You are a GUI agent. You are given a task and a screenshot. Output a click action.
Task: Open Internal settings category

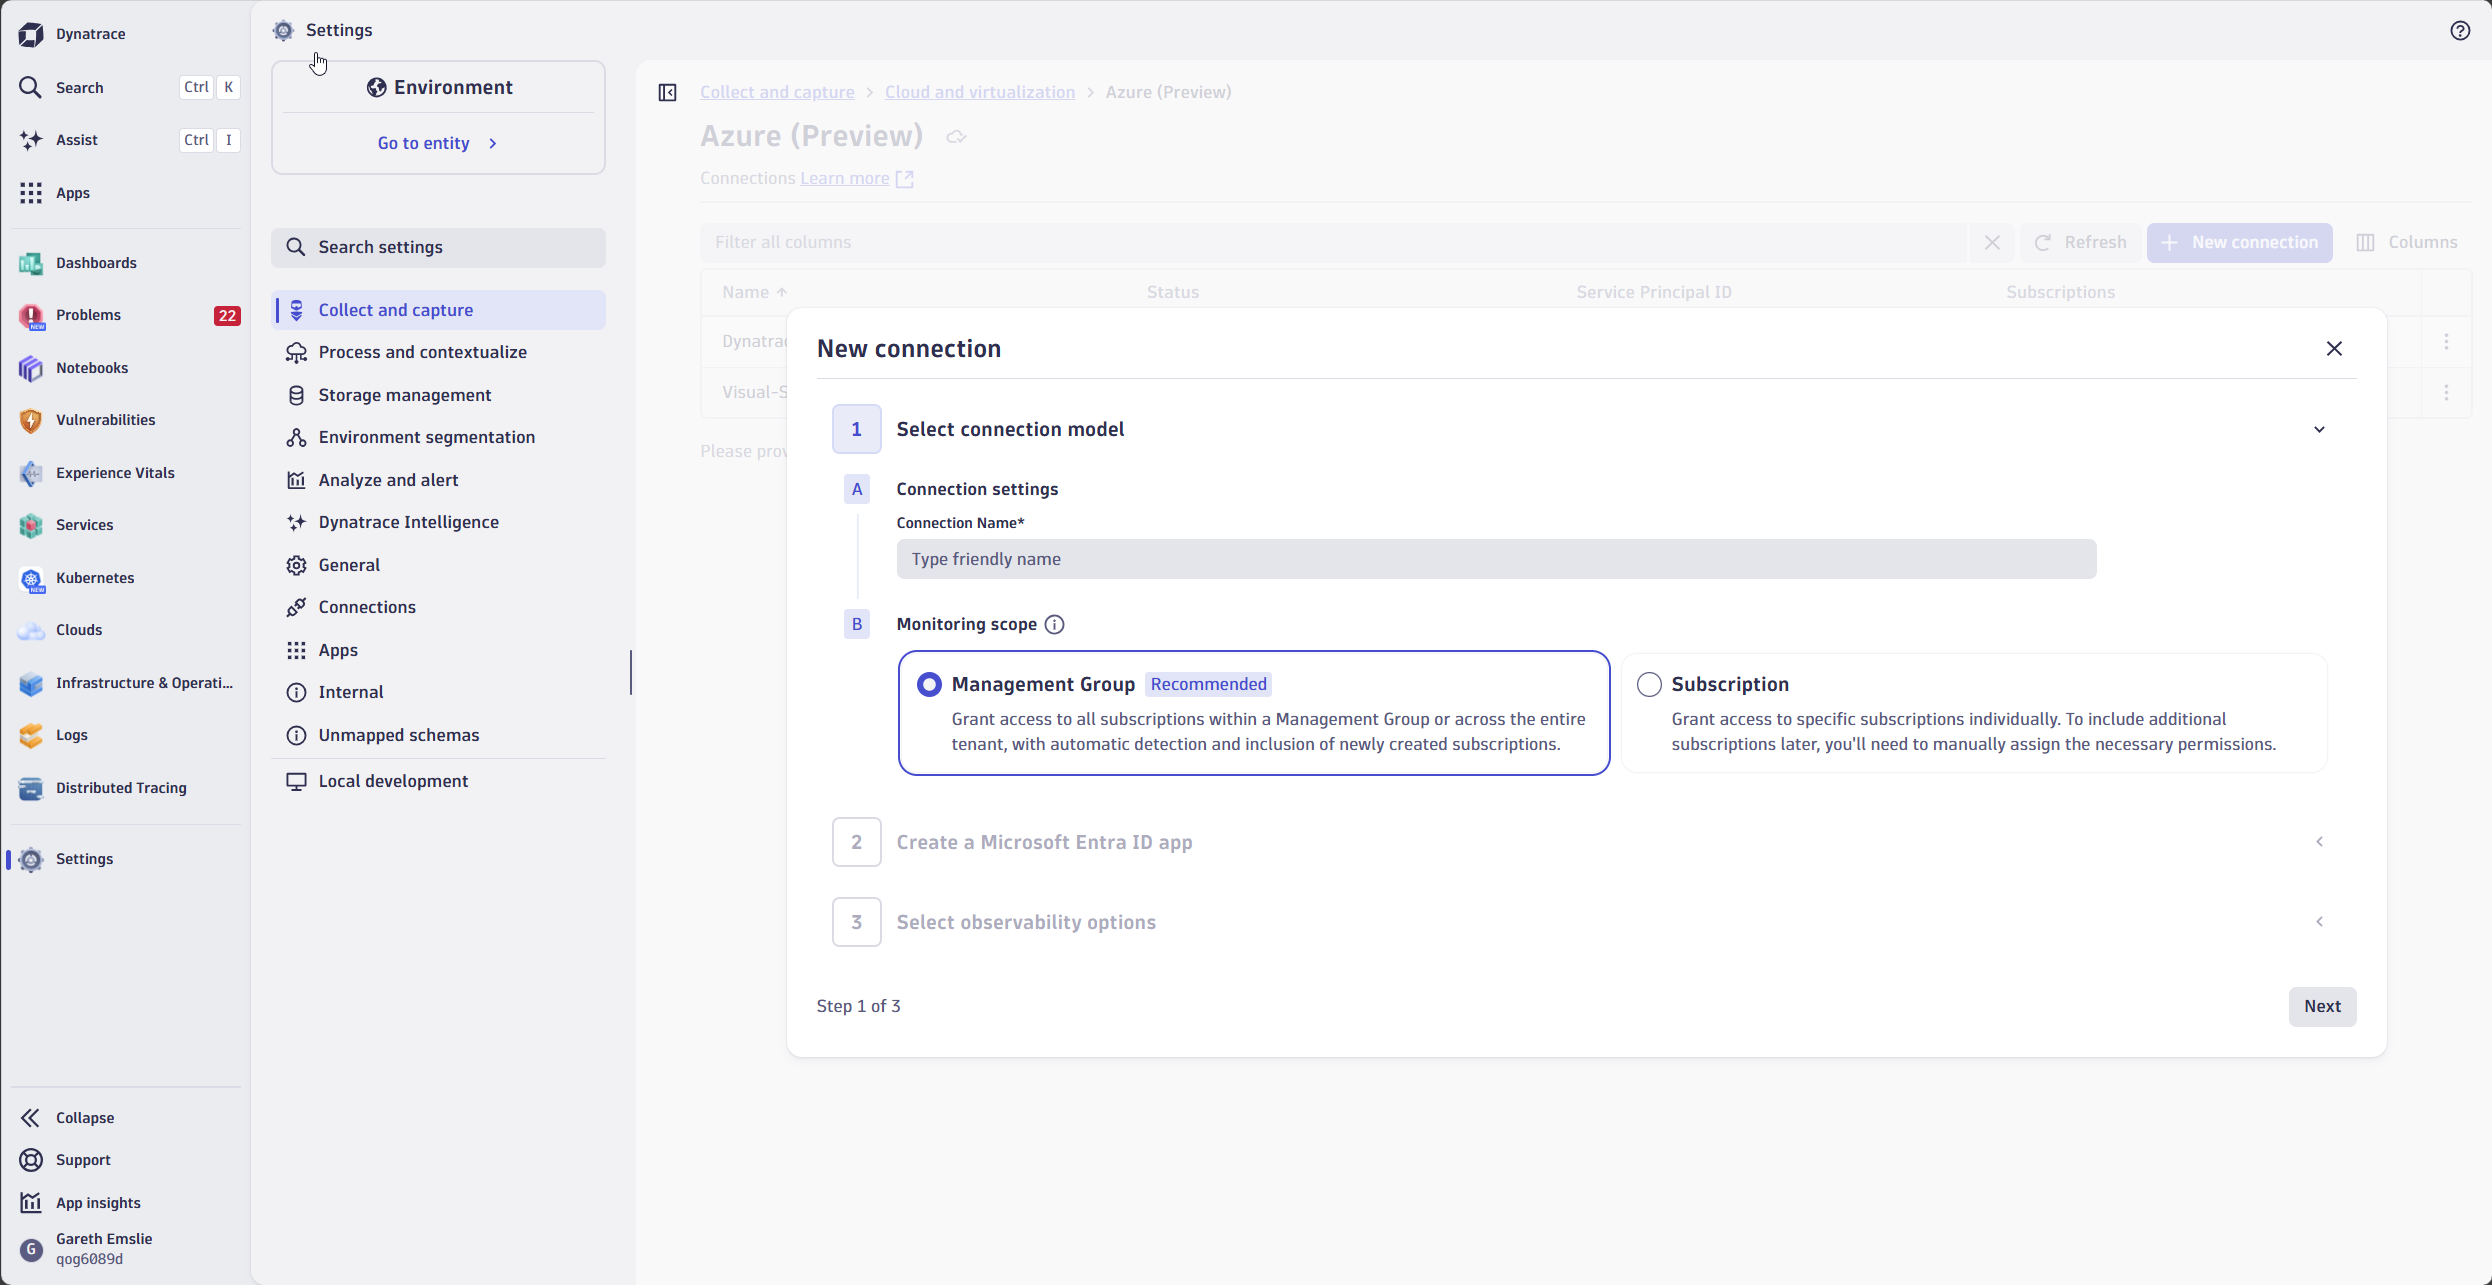tap(439, 692)
